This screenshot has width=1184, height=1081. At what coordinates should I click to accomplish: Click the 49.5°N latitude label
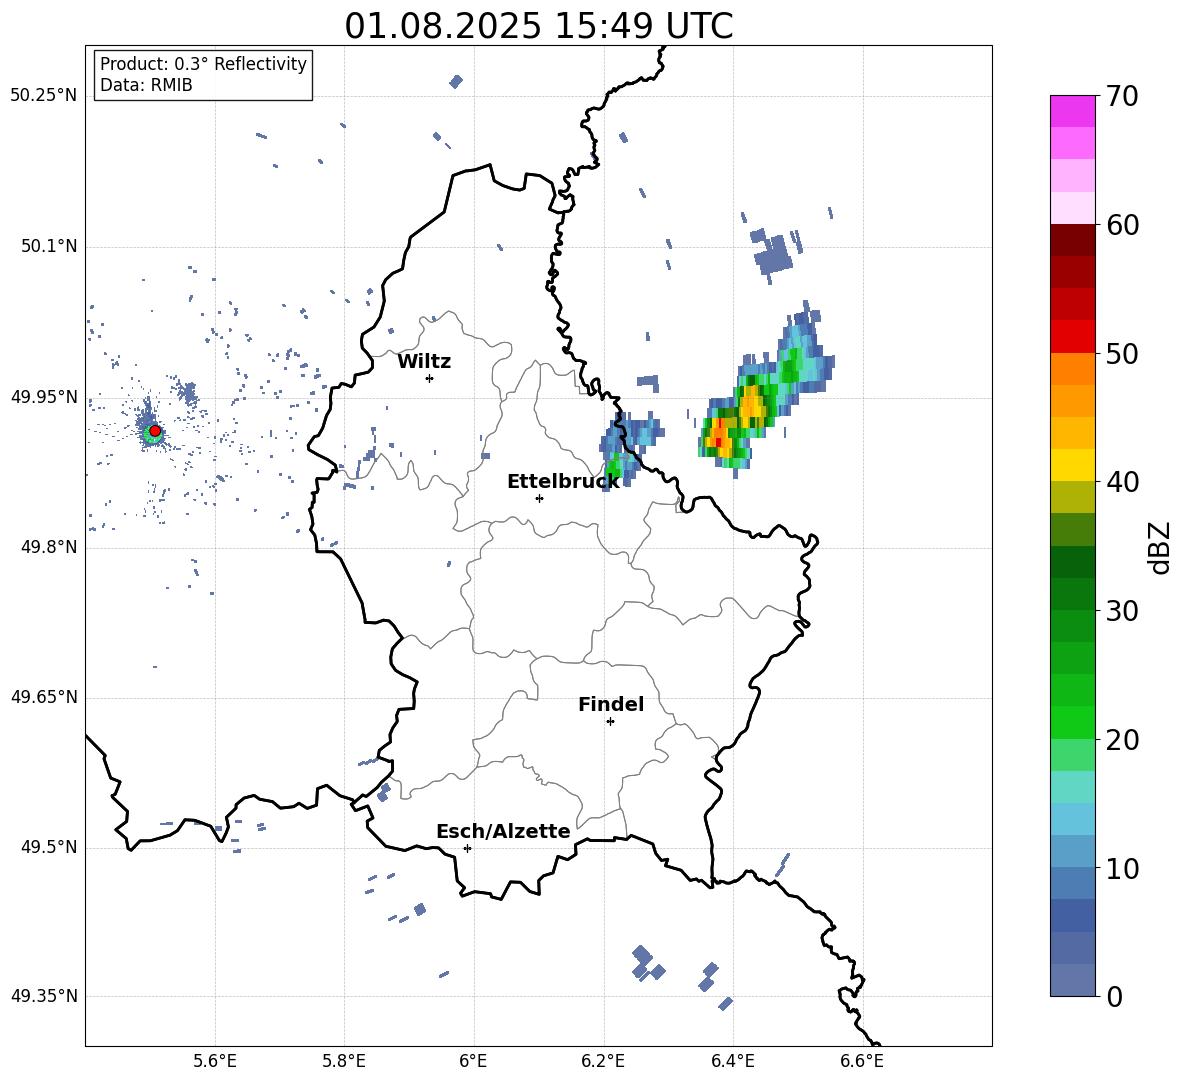point(48,847)
